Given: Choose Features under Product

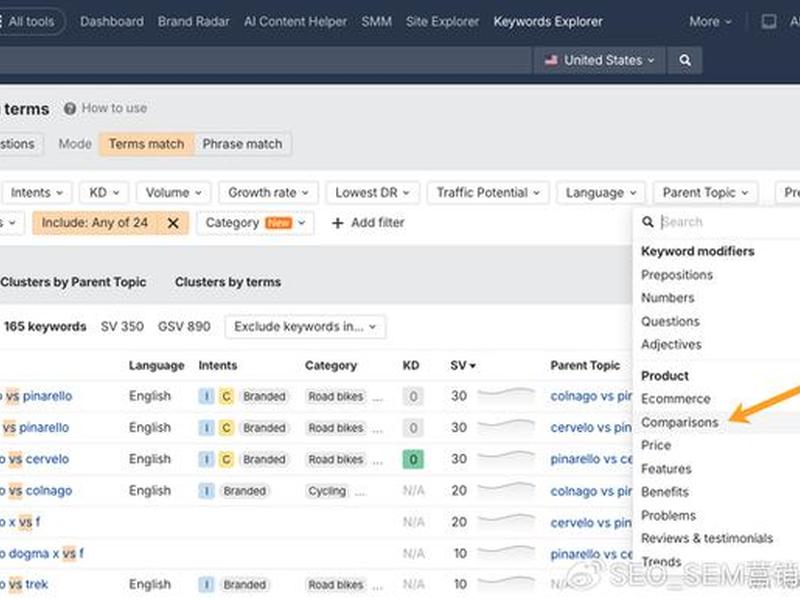Looking at the screenshot, I should [666, 469].
